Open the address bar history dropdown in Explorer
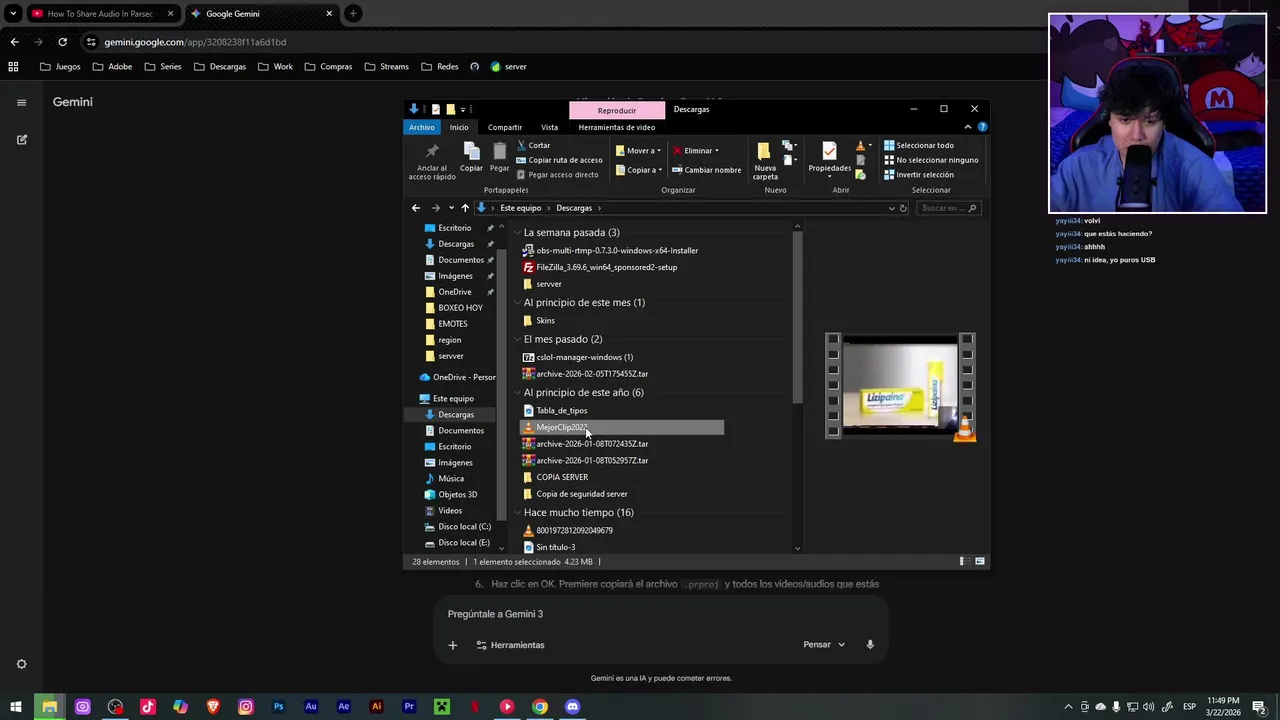The height and width of the screenshot is (720, 1280). pos(891,208)
